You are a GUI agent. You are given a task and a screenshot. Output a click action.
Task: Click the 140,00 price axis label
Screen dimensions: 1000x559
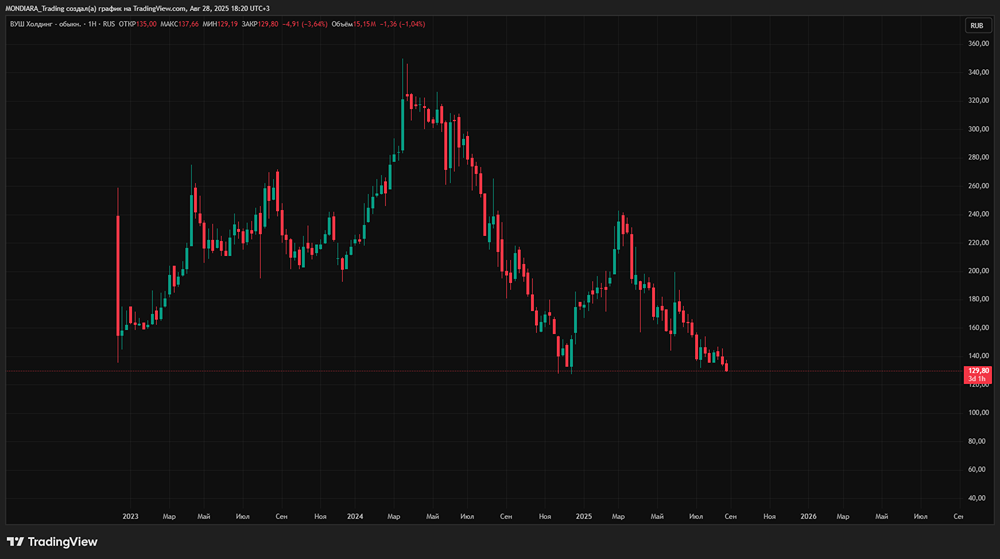[x=978, y=356]
